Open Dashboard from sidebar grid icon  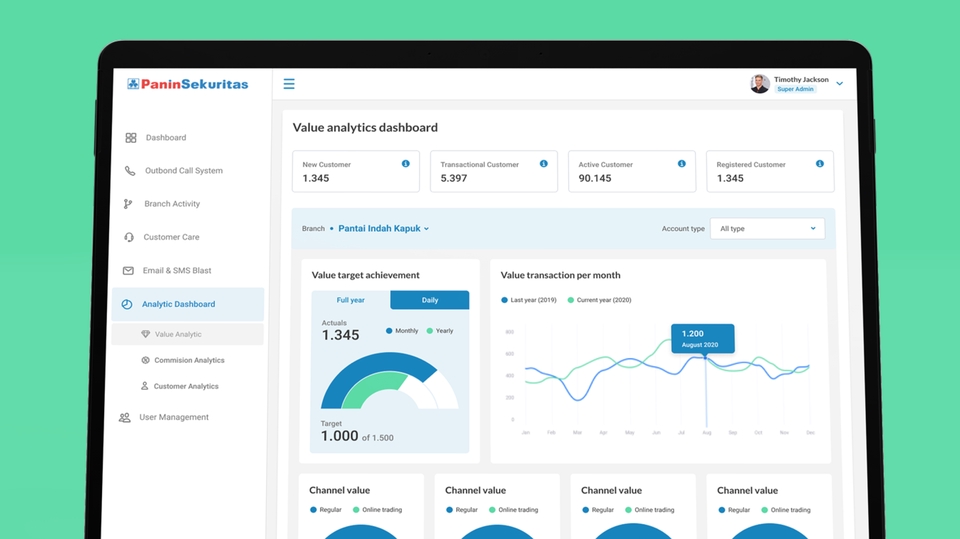[x=131, y=138]
